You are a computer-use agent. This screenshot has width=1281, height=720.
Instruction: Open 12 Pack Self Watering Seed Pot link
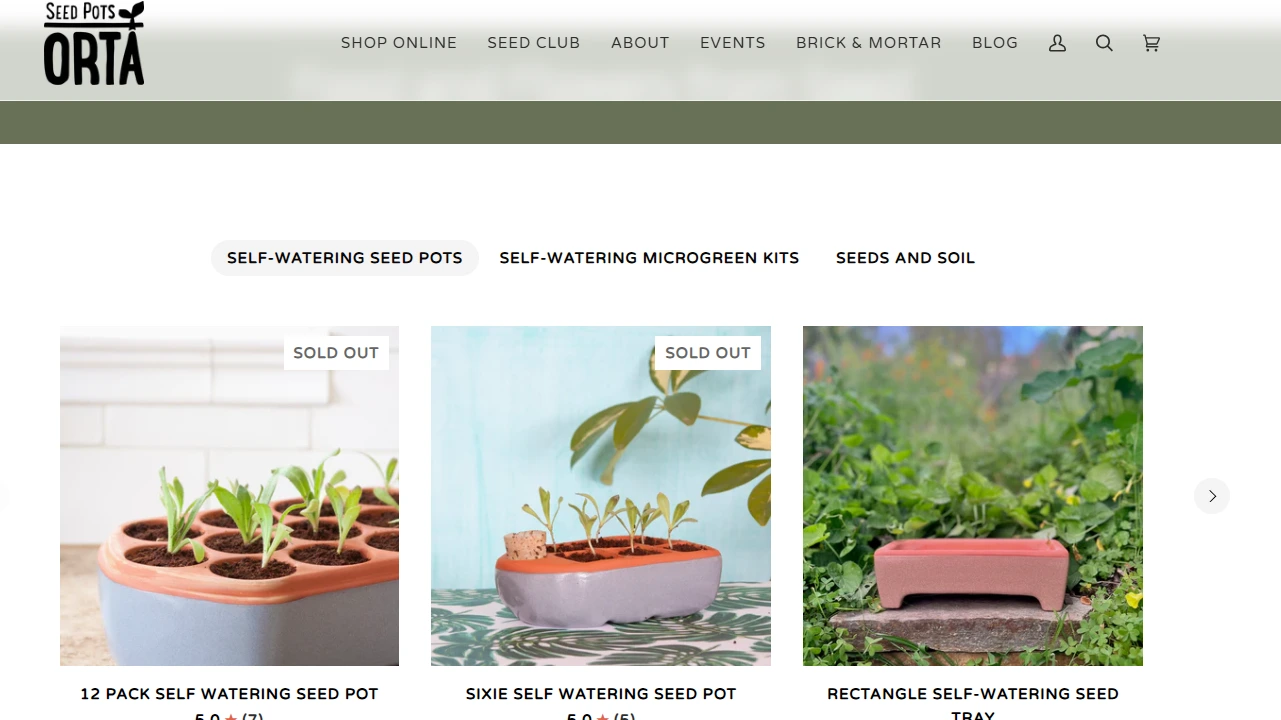tap(229, 693)
